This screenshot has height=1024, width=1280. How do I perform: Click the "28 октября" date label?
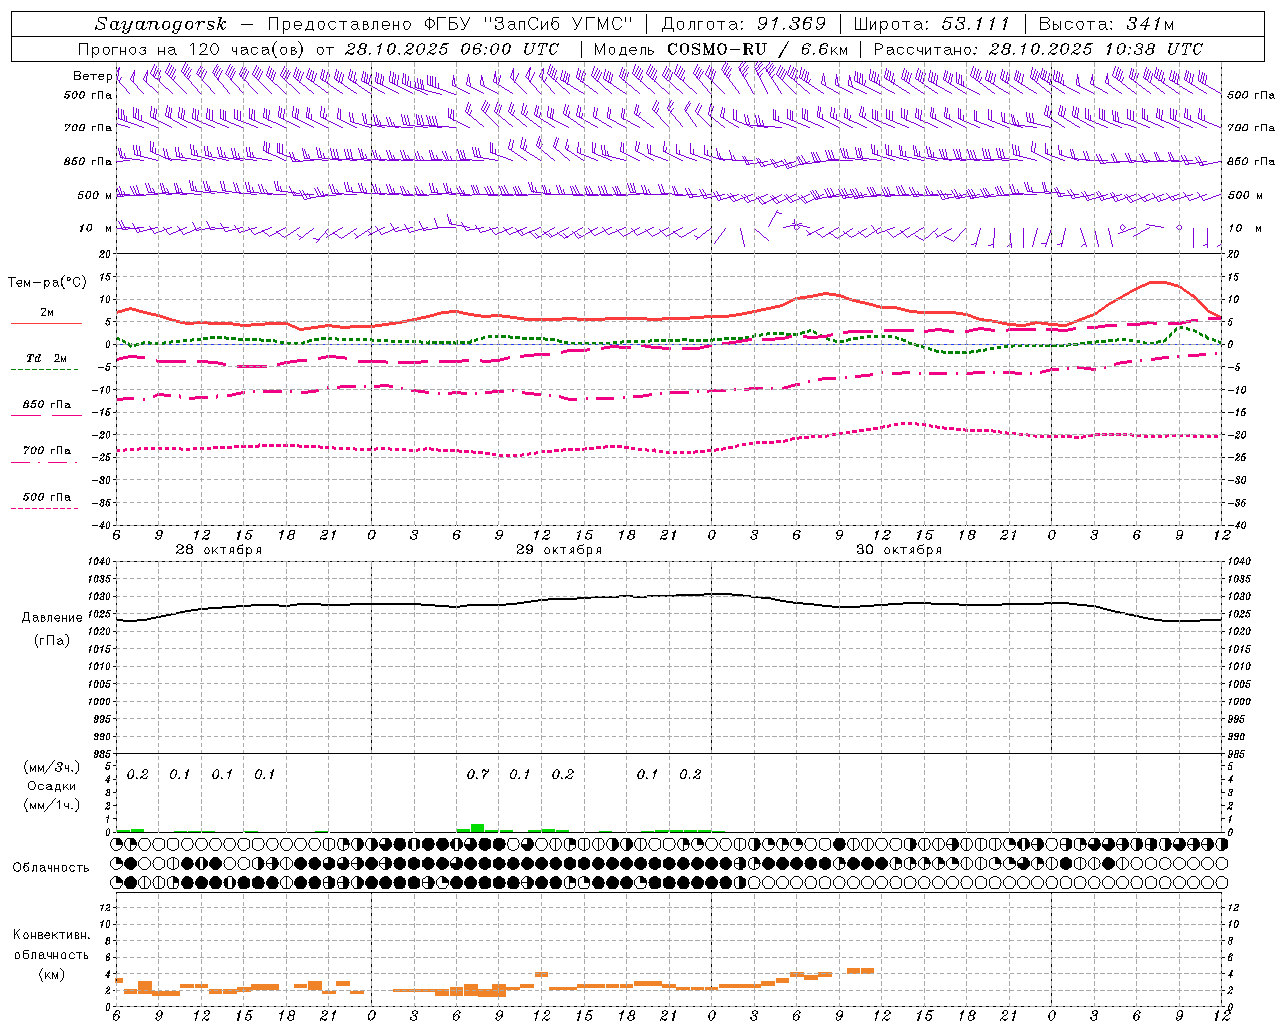[x=219, y=550]
